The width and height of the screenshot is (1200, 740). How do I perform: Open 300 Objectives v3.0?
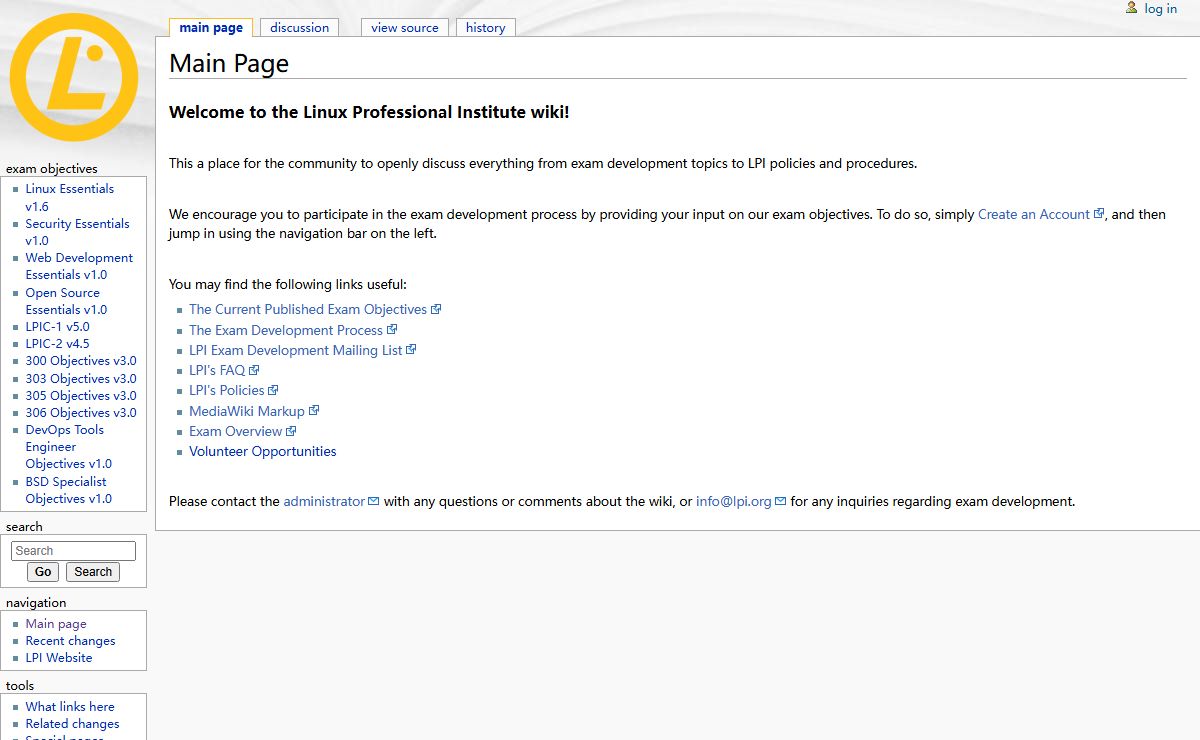(81, 361)
